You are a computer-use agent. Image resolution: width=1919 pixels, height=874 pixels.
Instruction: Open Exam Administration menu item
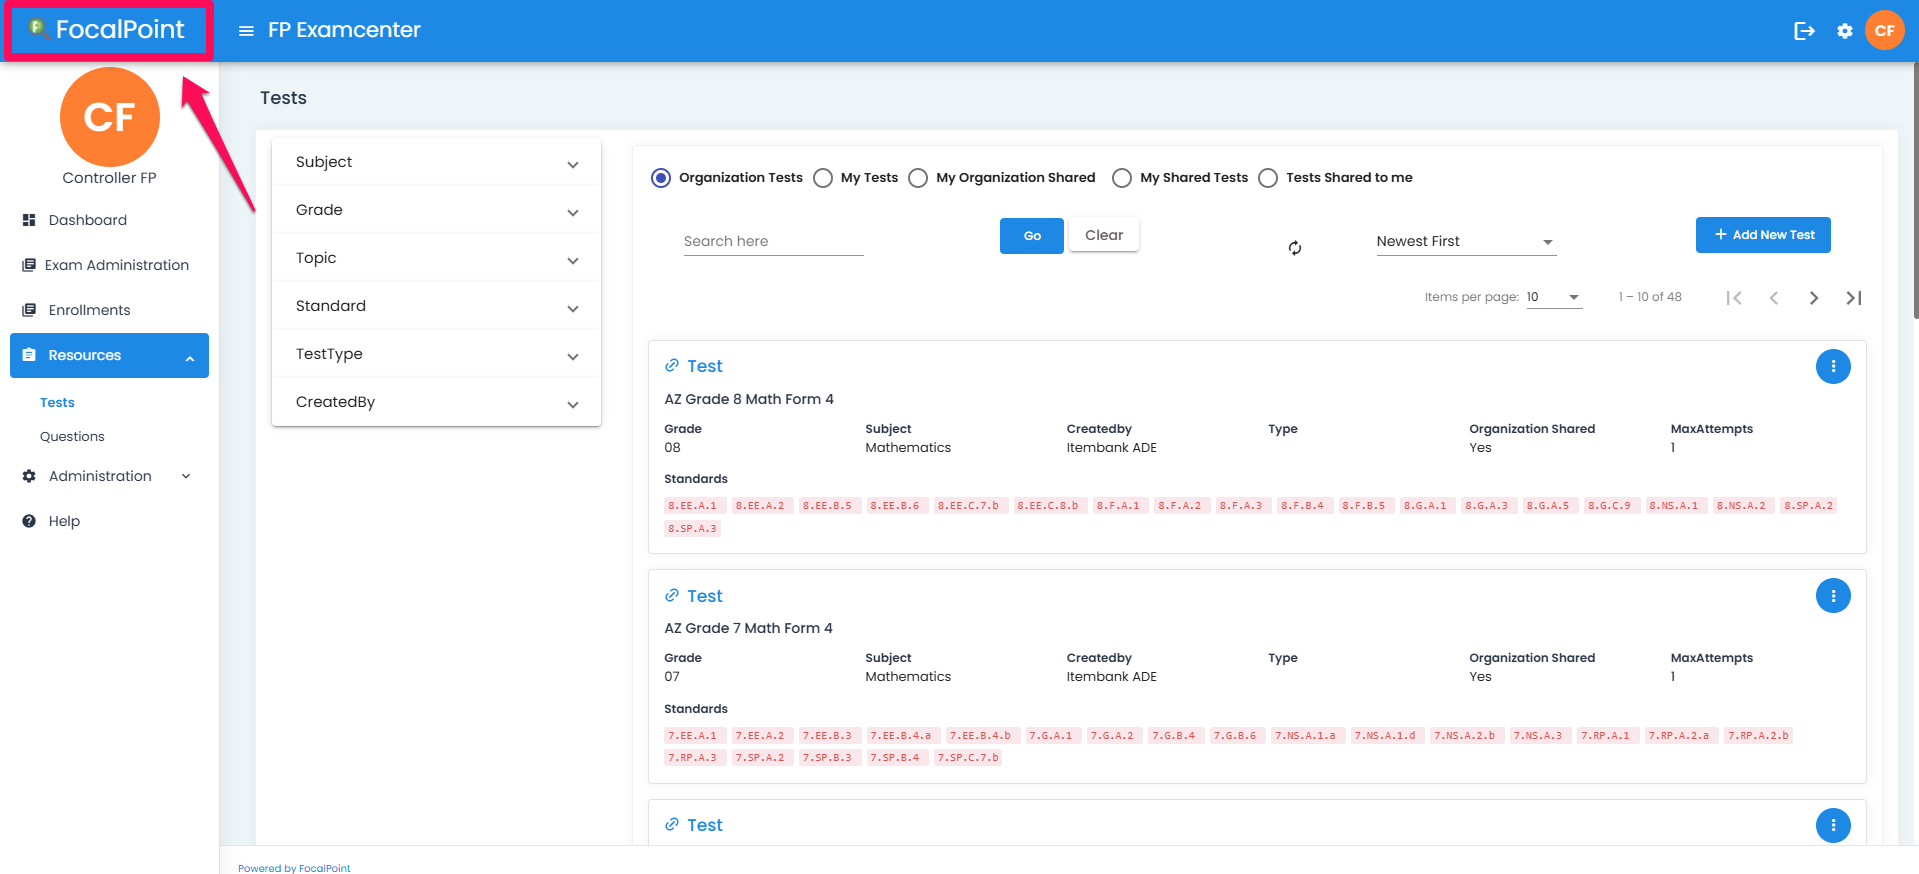coord(110,265)
